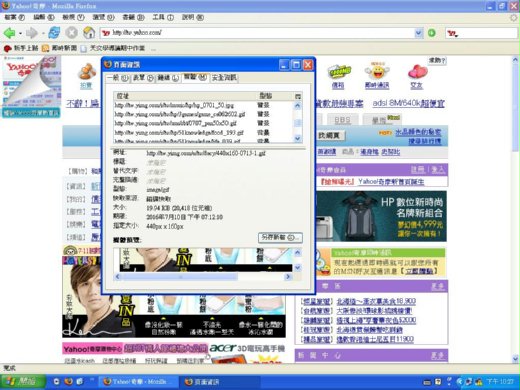Click the preview pane's left scroll arrow
The height and width of the screenshot is (390, 520).
tap(118, 277)
